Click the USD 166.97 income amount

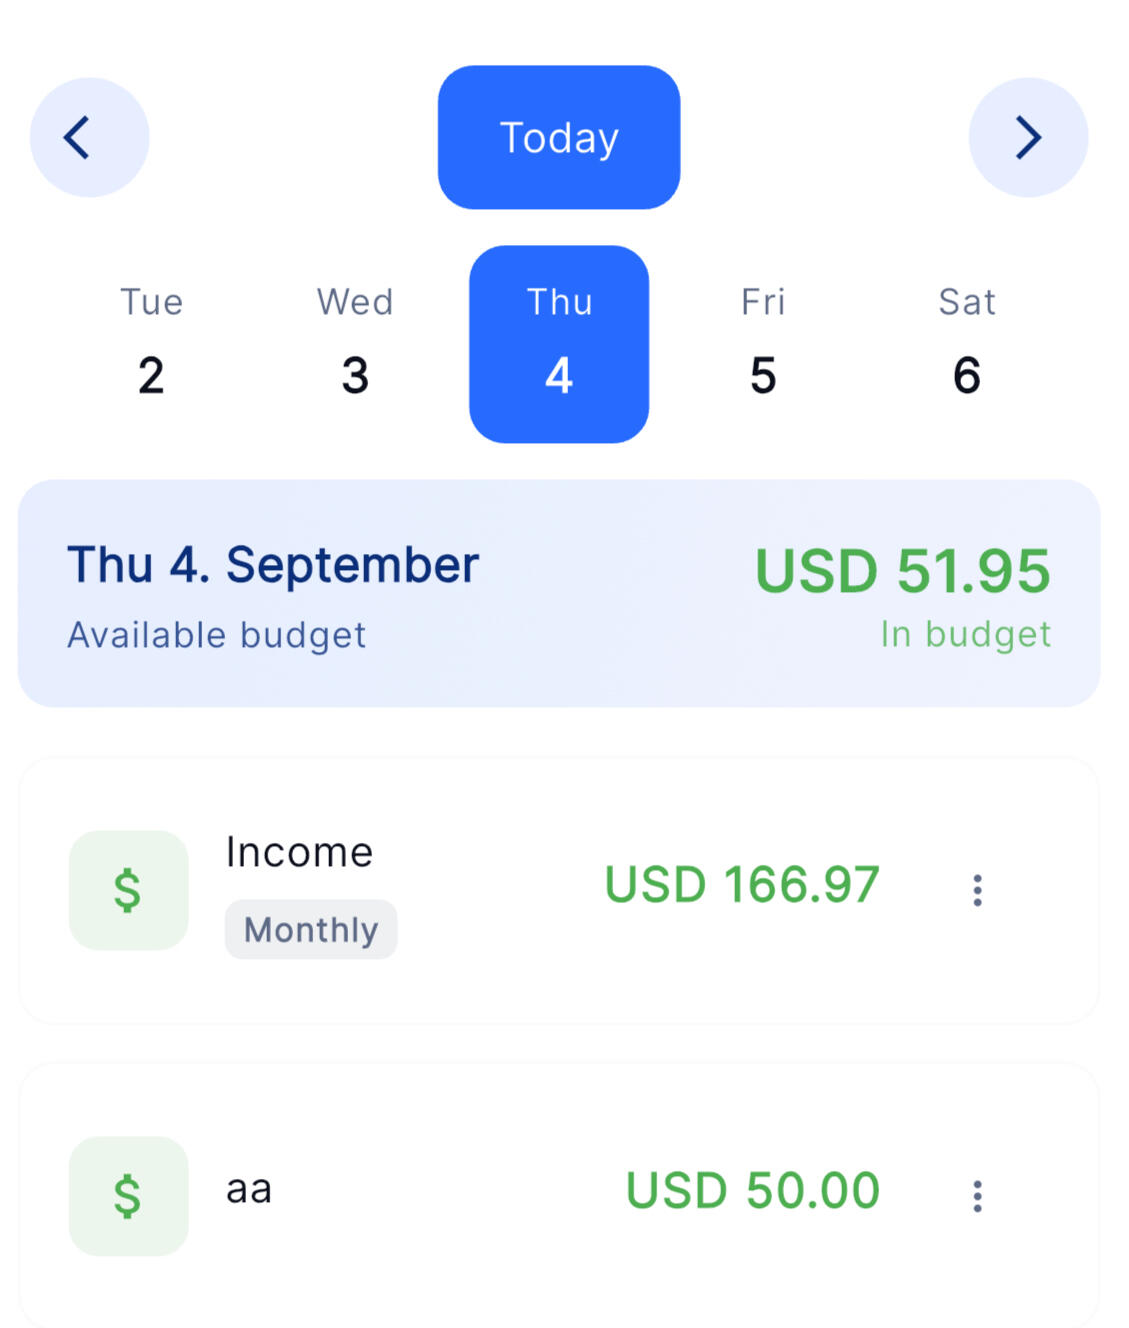pos(742,885)
